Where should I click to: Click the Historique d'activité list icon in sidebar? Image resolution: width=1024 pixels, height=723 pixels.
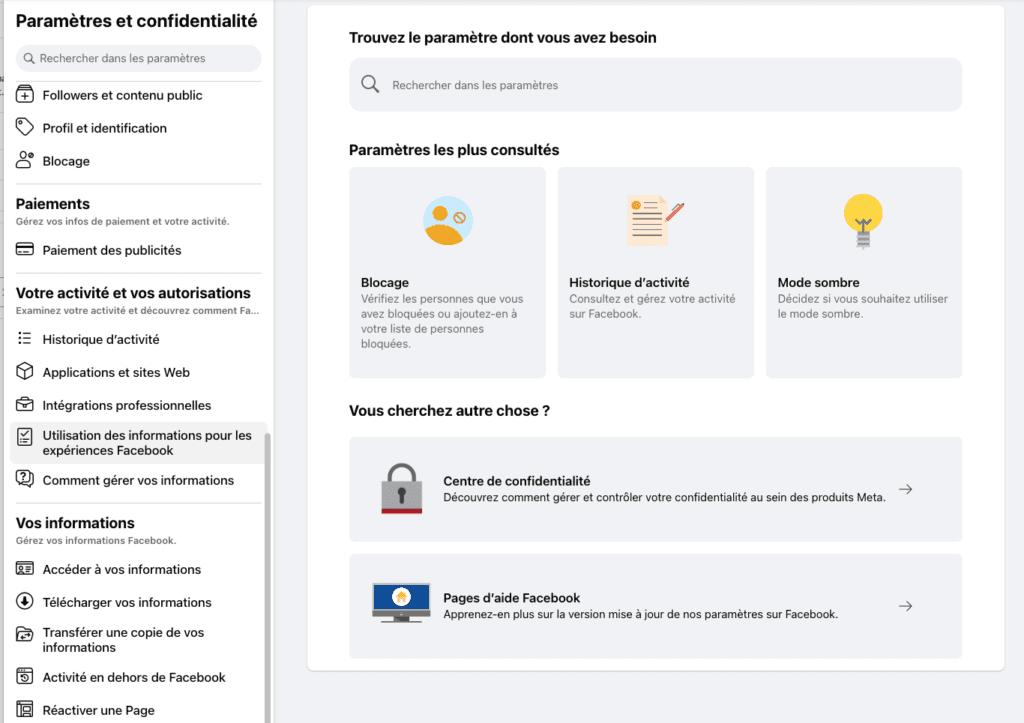[25, 338]
